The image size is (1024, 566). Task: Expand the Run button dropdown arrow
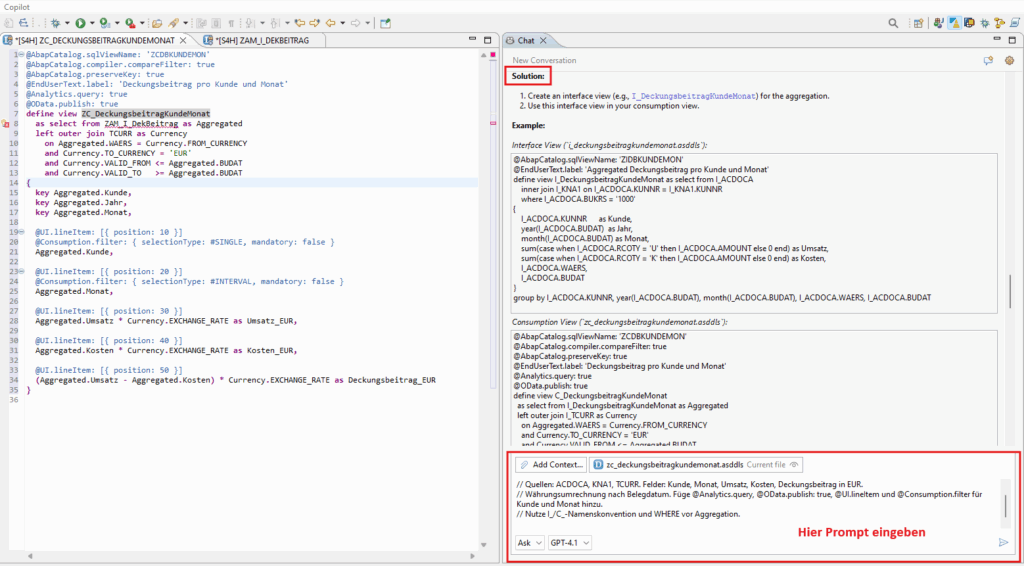pyautogui.click(x=91, y=22)
